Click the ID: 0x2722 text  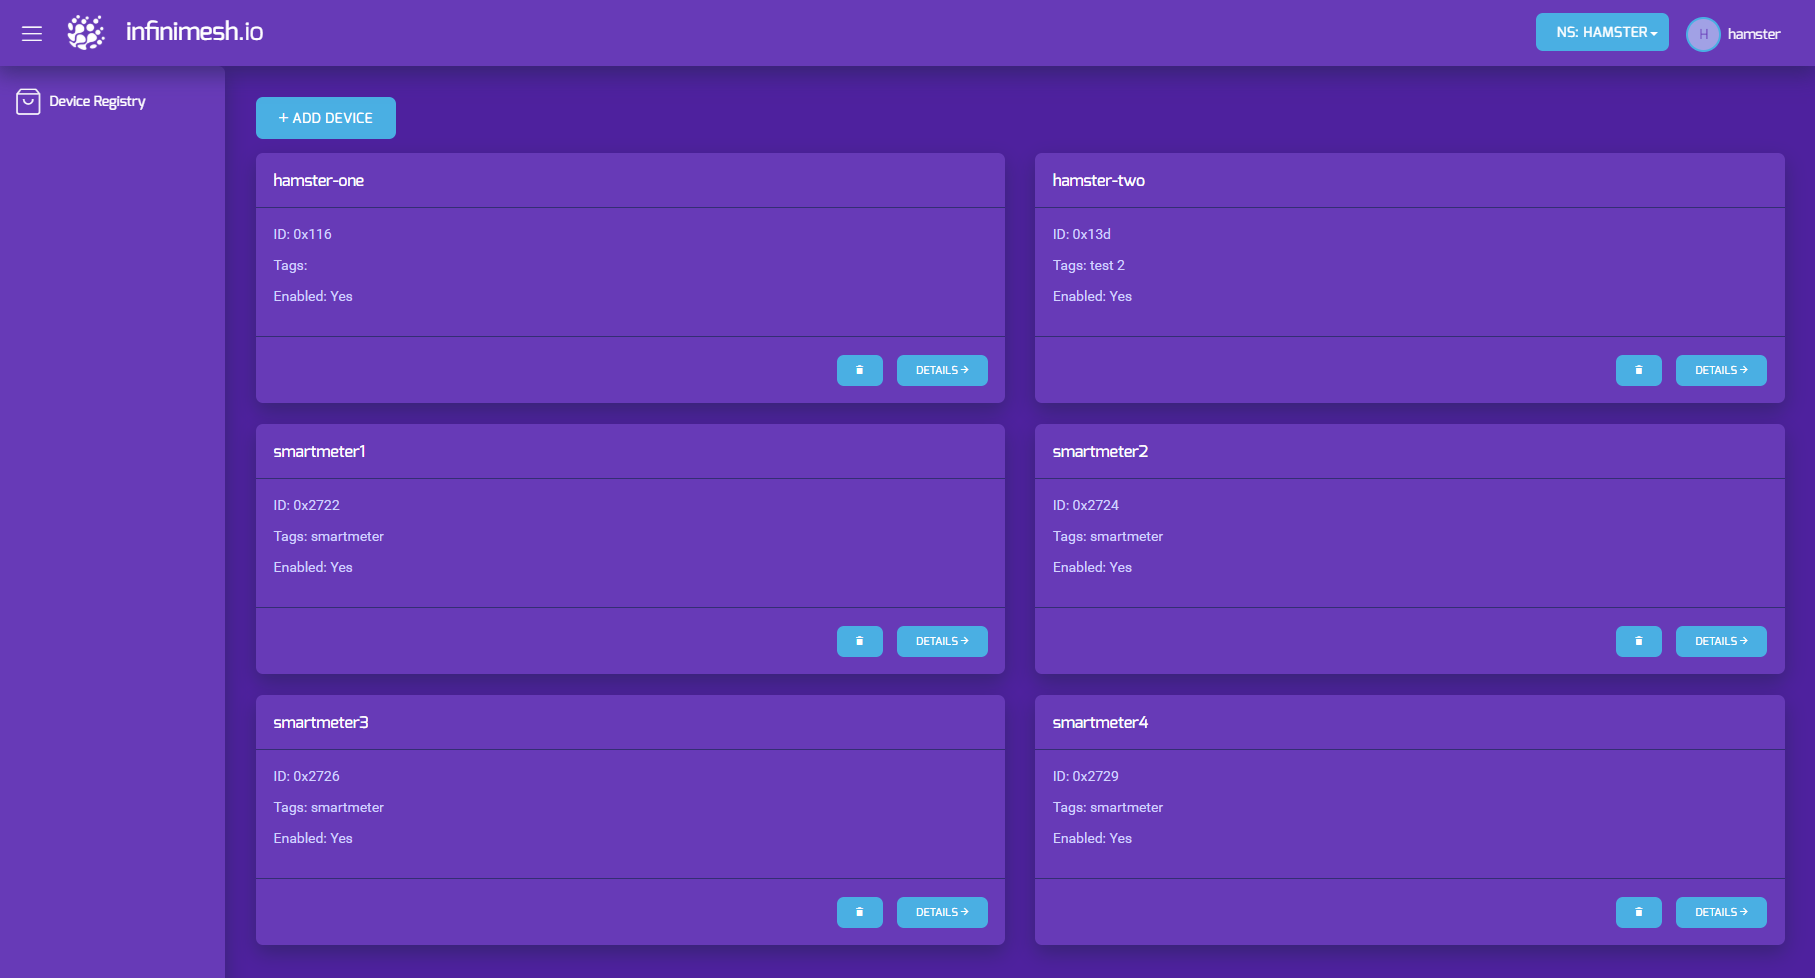[307, 505]
